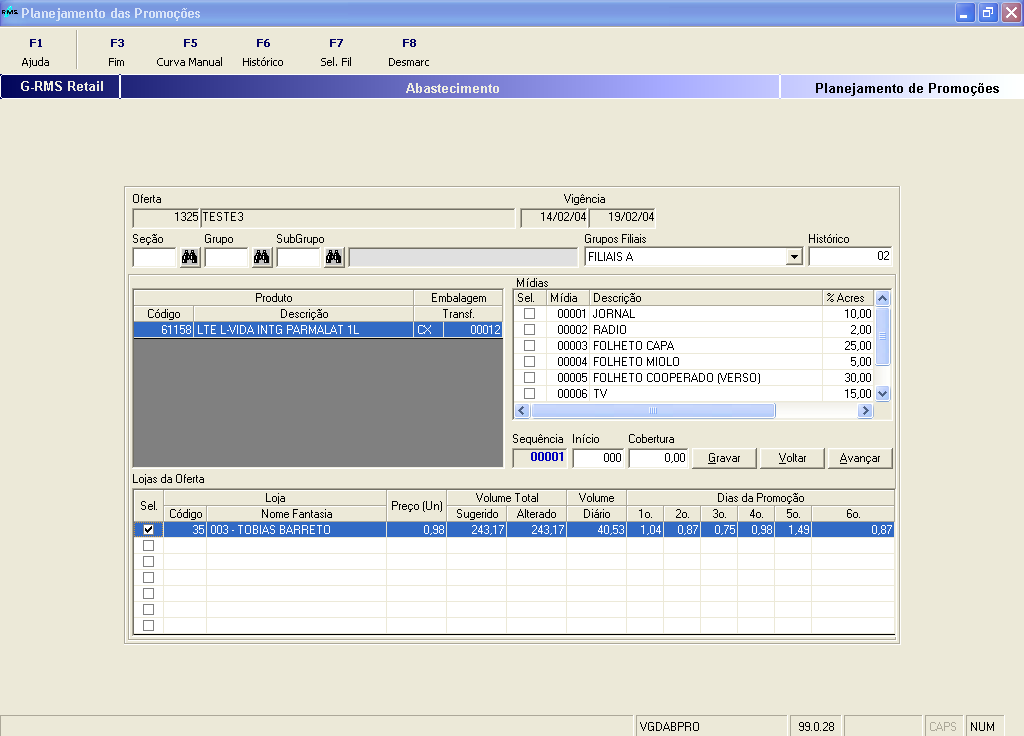Click the Voltar button

coord(792,458)
